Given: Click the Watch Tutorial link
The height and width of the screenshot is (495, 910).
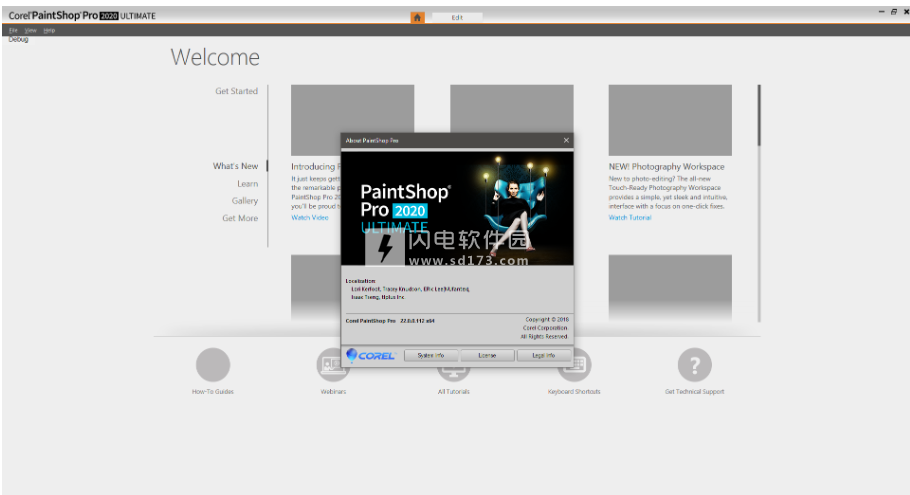Looking at the screenshot, I should pos(630,218).
